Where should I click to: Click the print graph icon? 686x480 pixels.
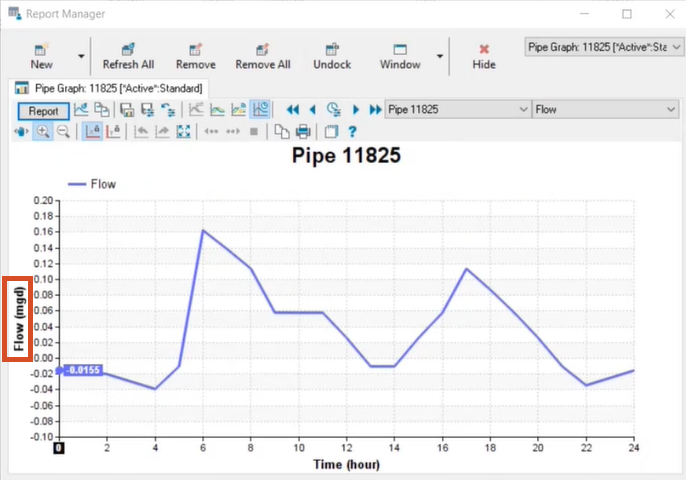tap(303, 131)
